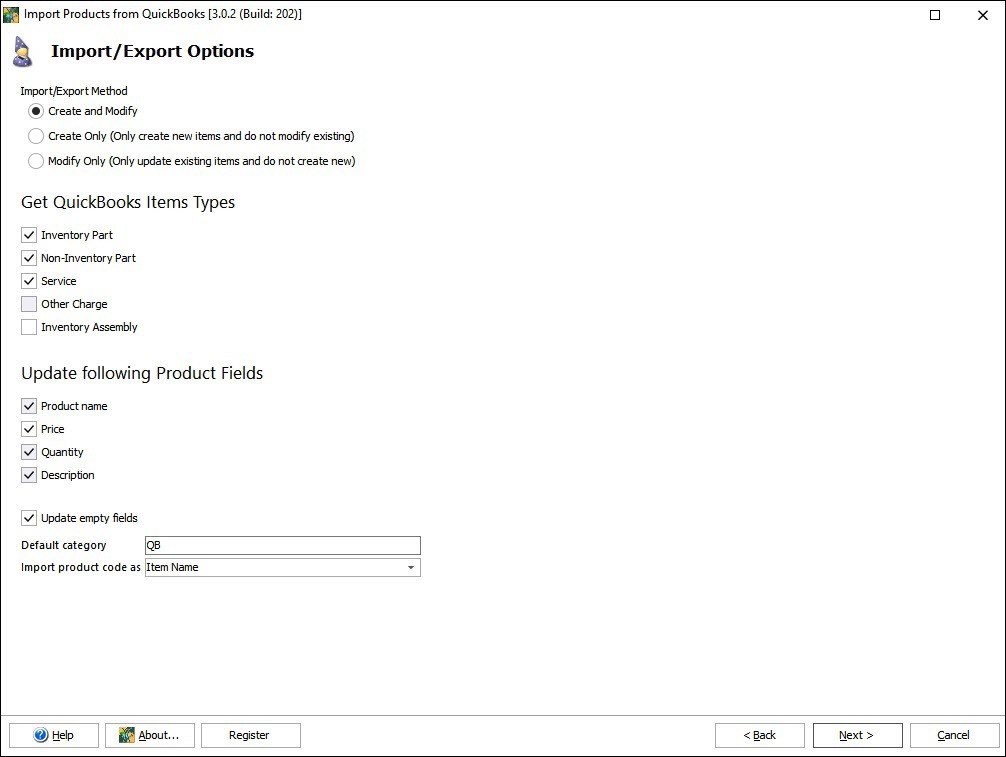Uncheck the Product name update field
The width and height of the screenshot is (1006, 757).
(29, 405)
